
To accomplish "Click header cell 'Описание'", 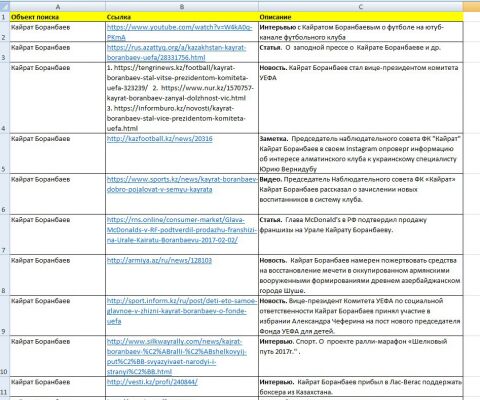I will point(361,17).
